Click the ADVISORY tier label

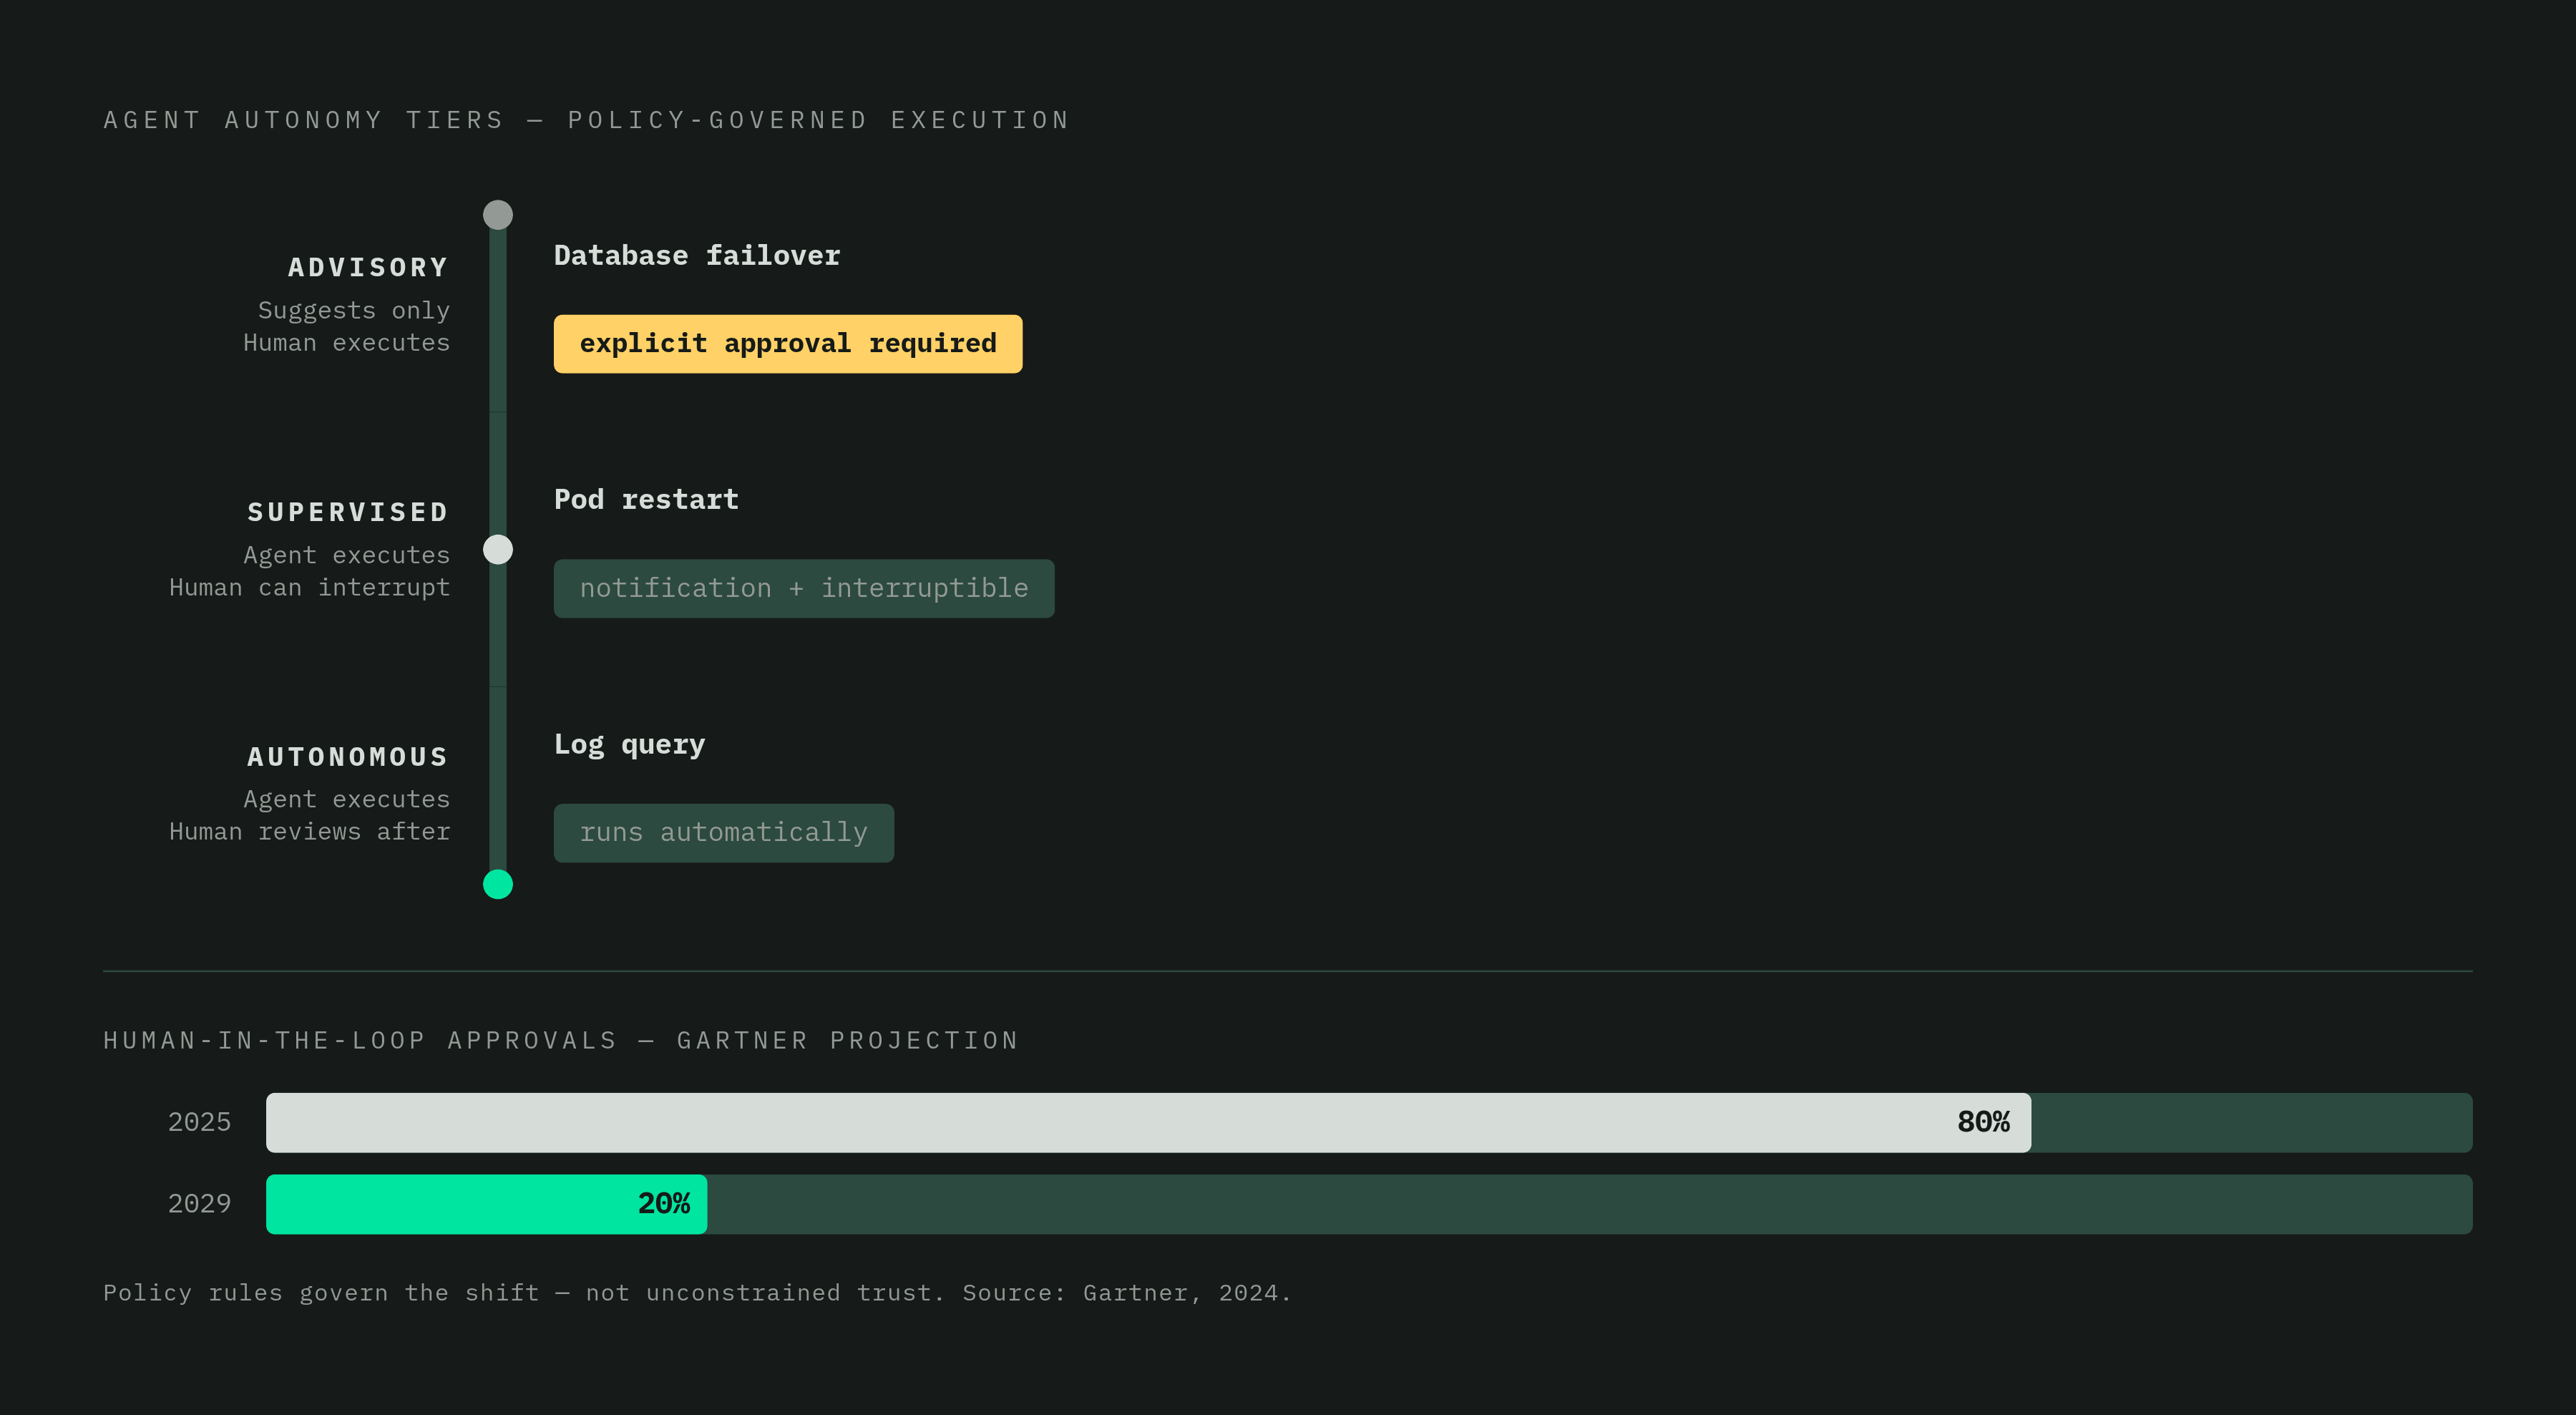[369, 268]
